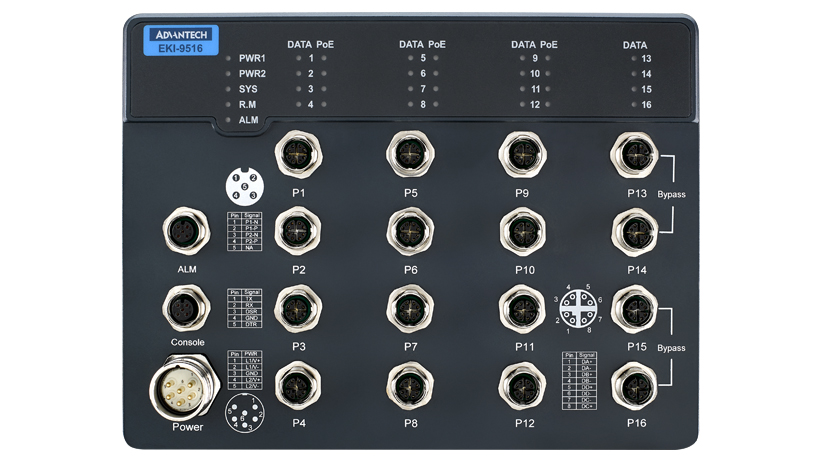
Task: Click the P8 M12 port connector
Action: pyautogui.click(x=410, y=386)
